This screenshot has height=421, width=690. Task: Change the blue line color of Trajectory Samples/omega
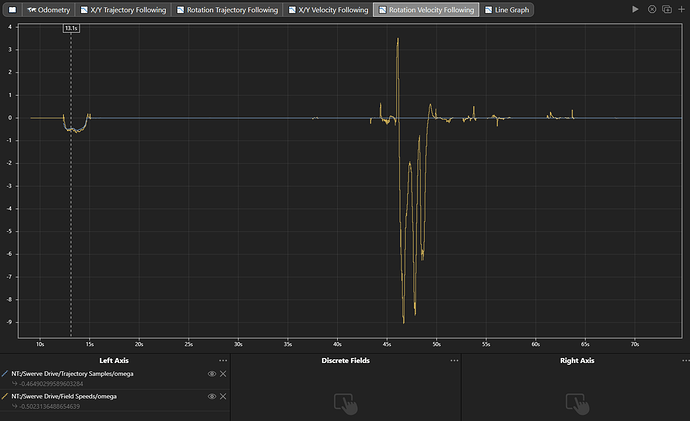(x=5, y=373)
